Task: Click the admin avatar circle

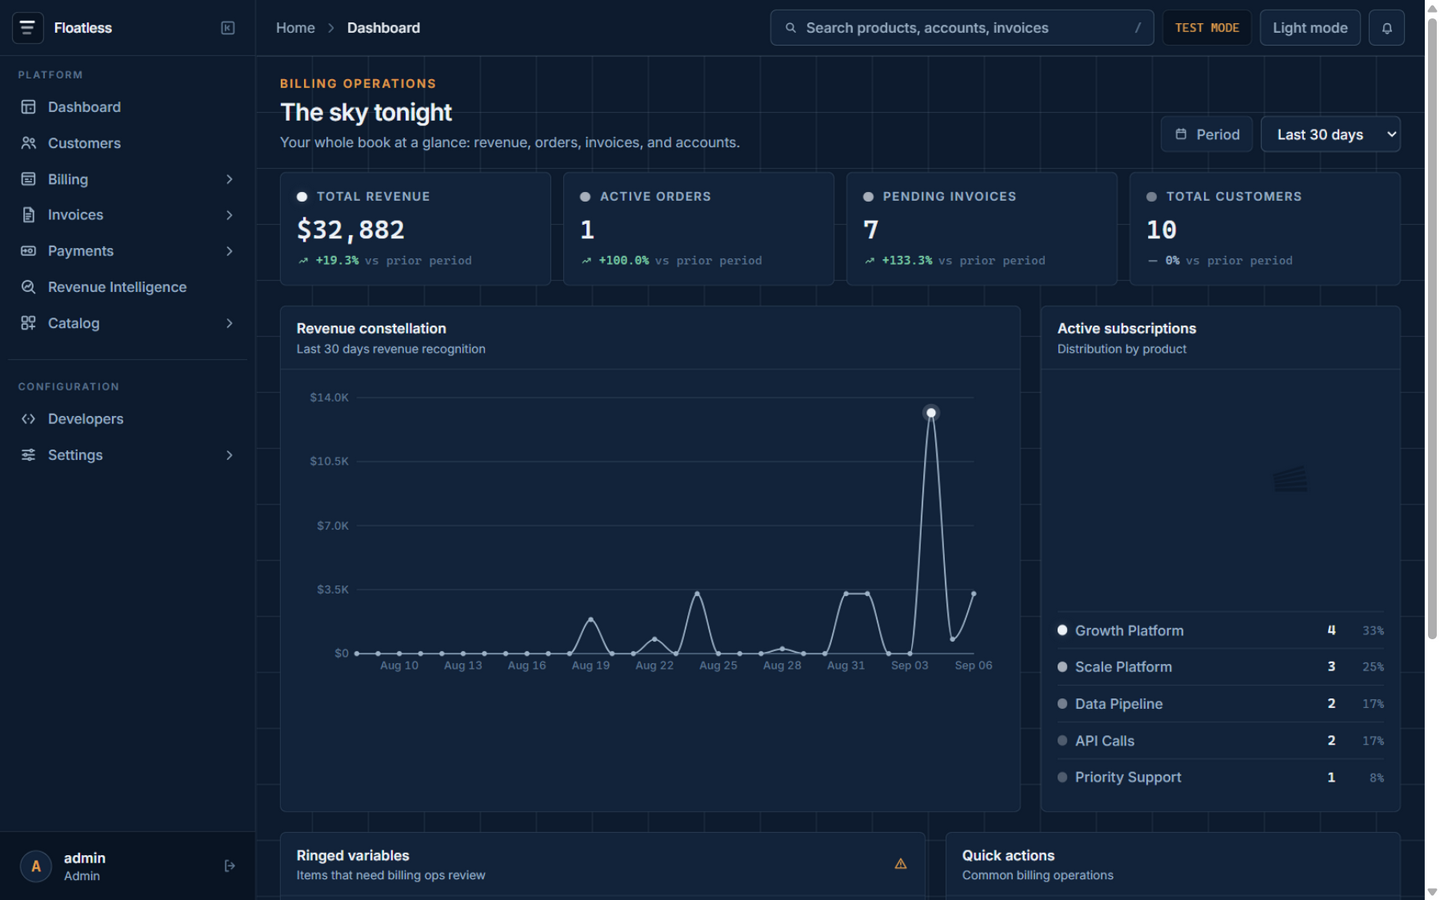Action: pyautogui.click(x=36, y=866)
